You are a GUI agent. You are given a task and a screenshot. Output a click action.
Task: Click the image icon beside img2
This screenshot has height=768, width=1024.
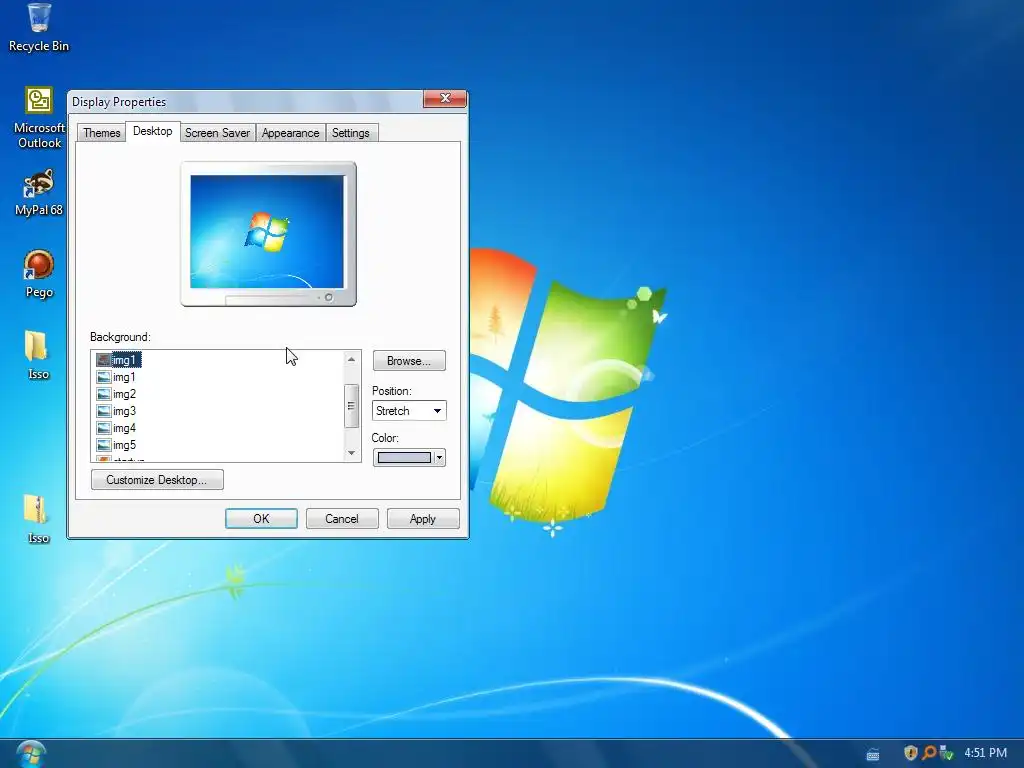(x=103, y=394)
